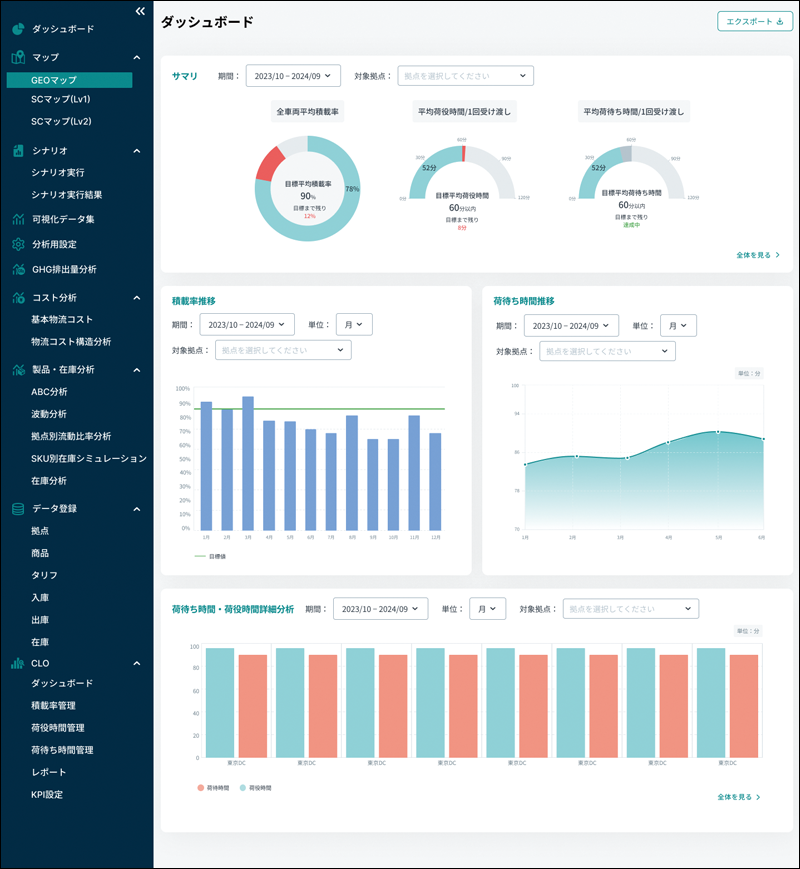Open the 積載率推移 単位 月 dropdown

click(x=354, y=325)
